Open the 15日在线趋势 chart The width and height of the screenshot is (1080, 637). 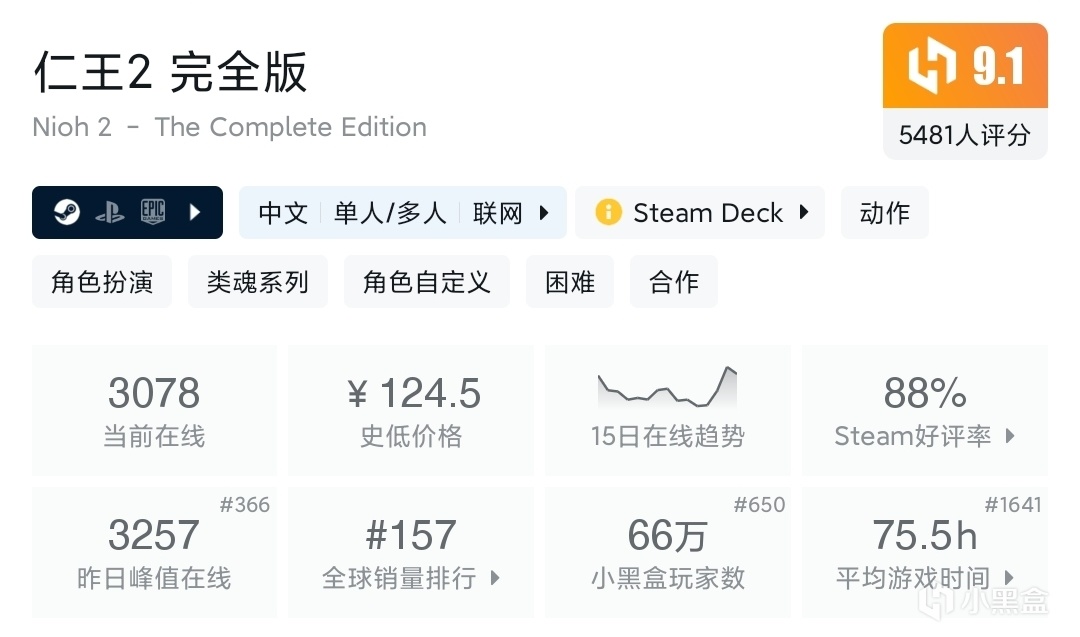coord(667,410)
